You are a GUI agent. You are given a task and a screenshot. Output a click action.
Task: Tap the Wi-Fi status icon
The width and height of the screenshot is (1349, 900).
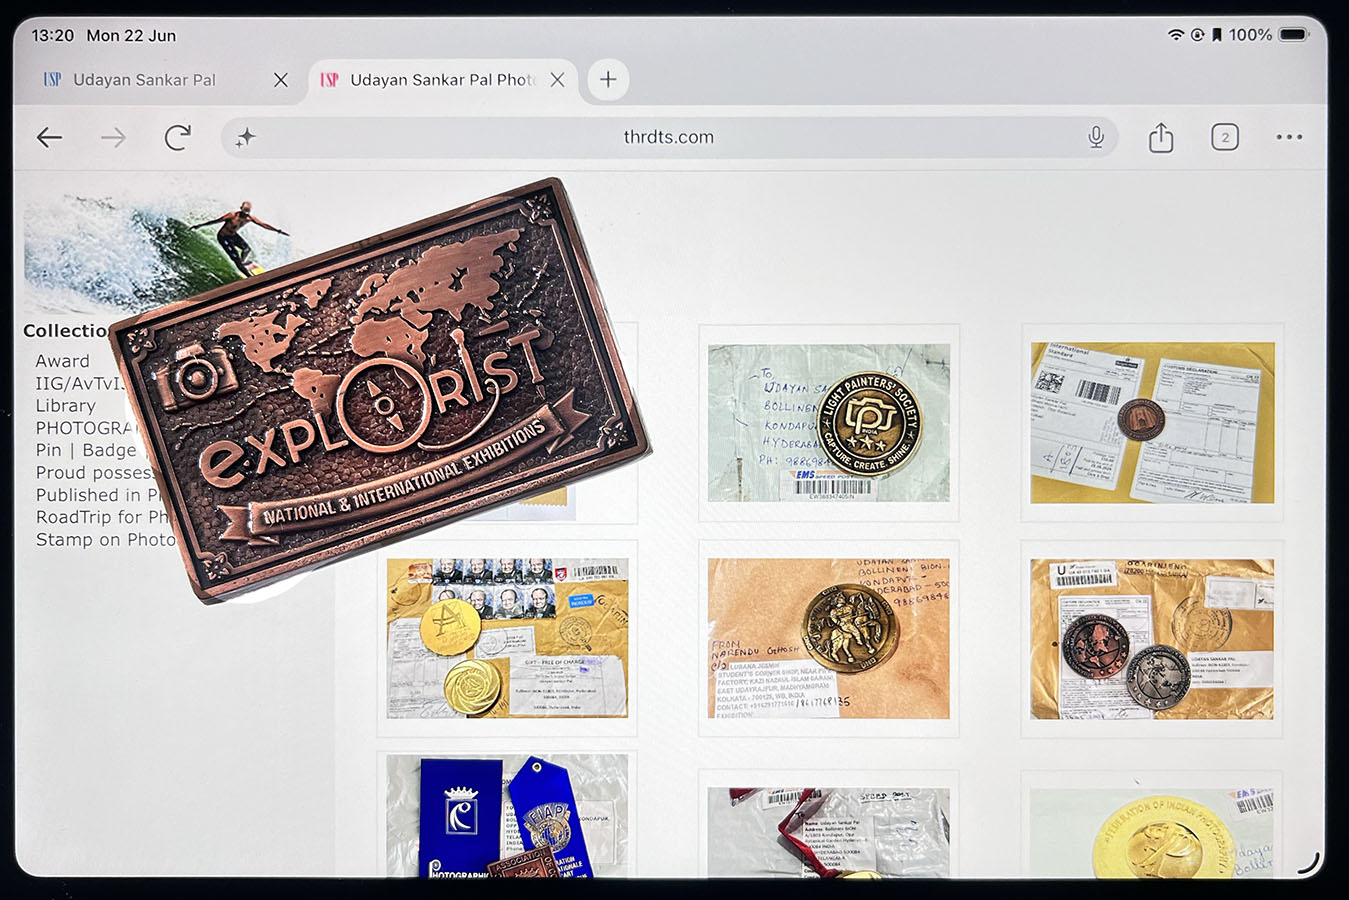[x=1176, y=35]
